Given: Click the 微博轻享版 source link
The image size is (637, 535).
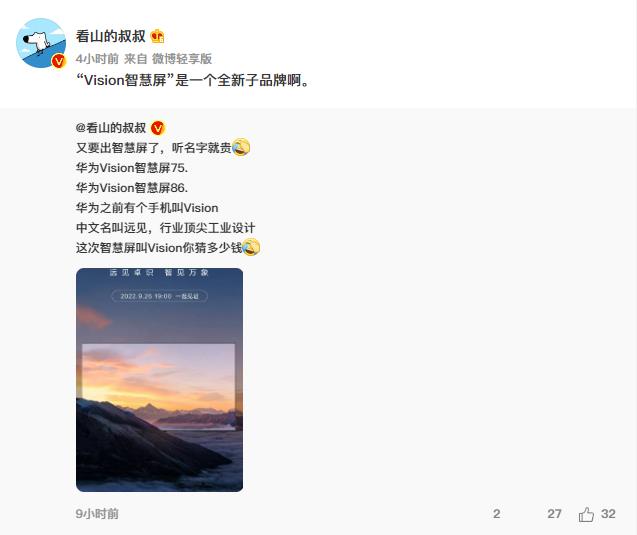Looking at the screenshot, I should [182, 59].
